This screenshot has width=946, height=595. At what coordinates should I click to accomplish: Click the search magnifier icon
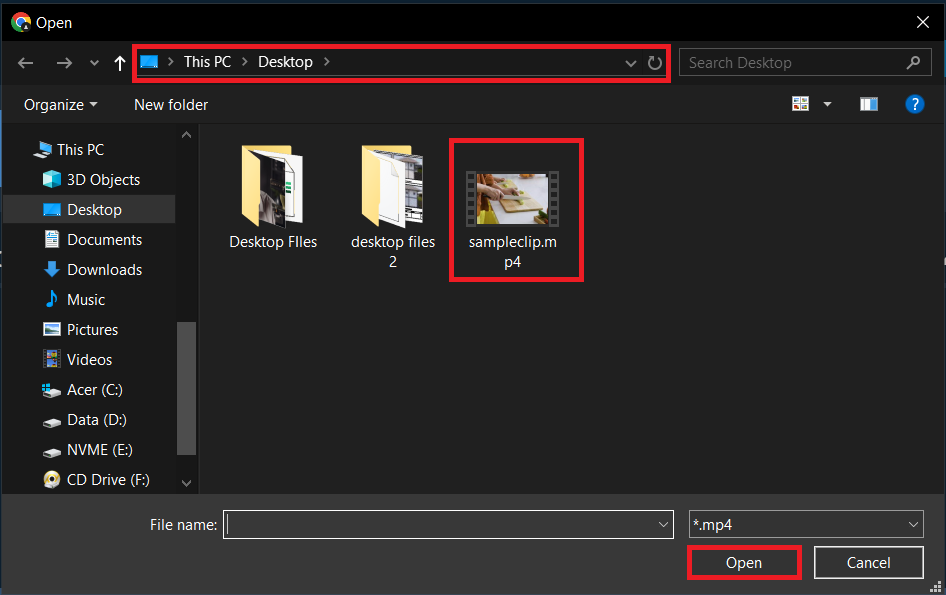[913, 62]
